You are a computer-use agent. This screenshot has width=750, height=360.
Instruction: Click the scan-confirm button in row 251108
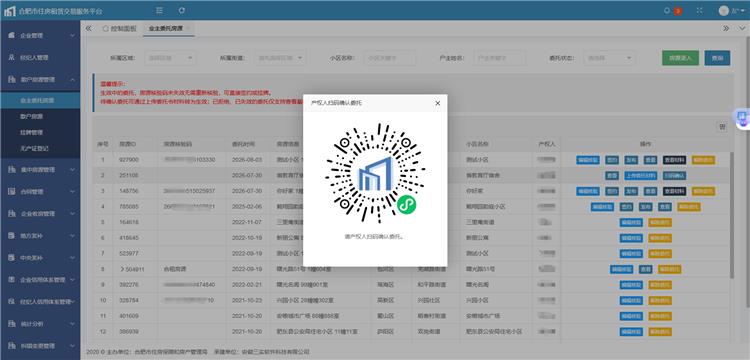tap(674, 175)
